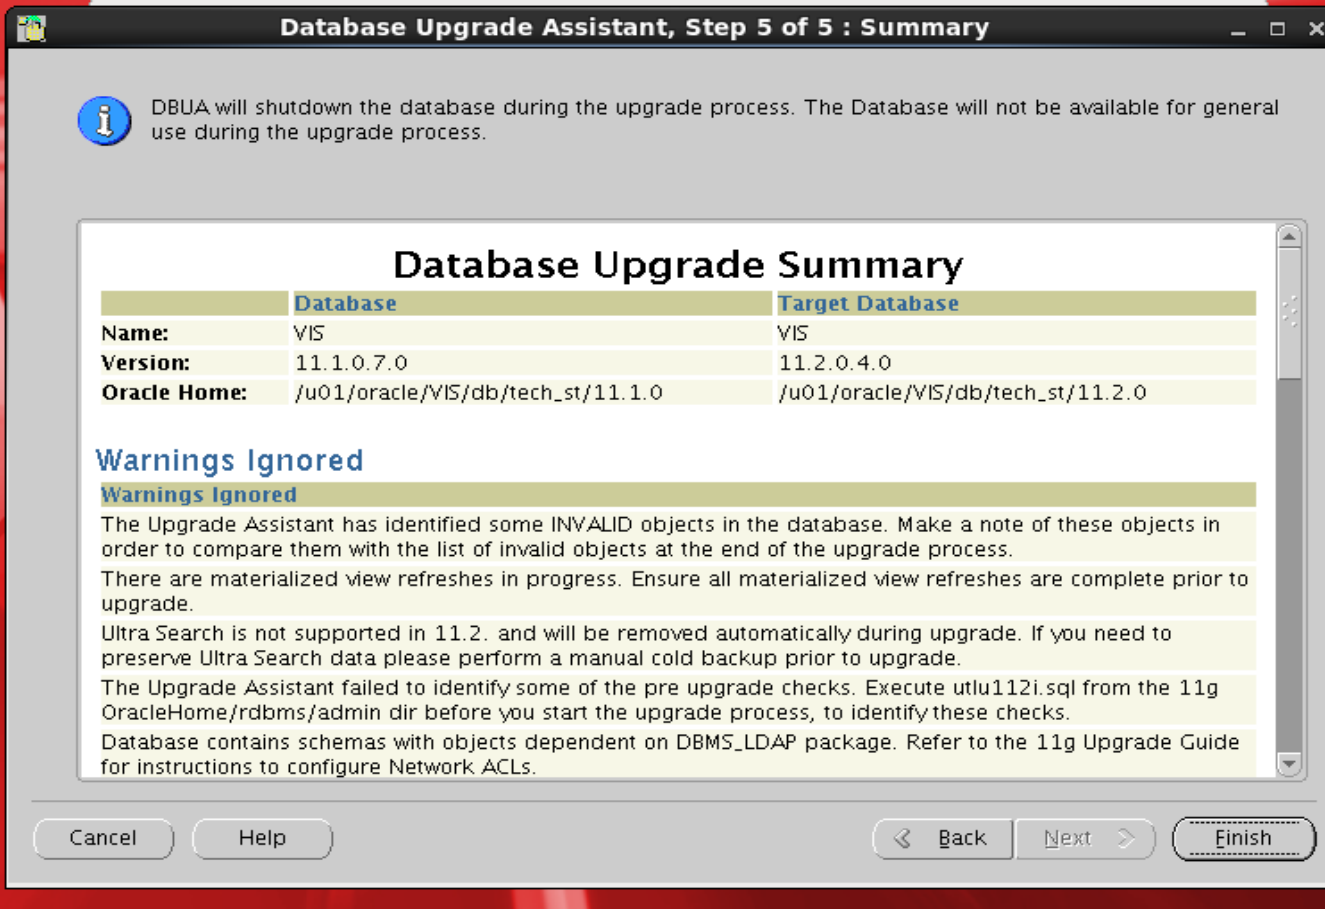
Task: Click the summary vertical scrollbar thumb
Action: point(1289,313)
